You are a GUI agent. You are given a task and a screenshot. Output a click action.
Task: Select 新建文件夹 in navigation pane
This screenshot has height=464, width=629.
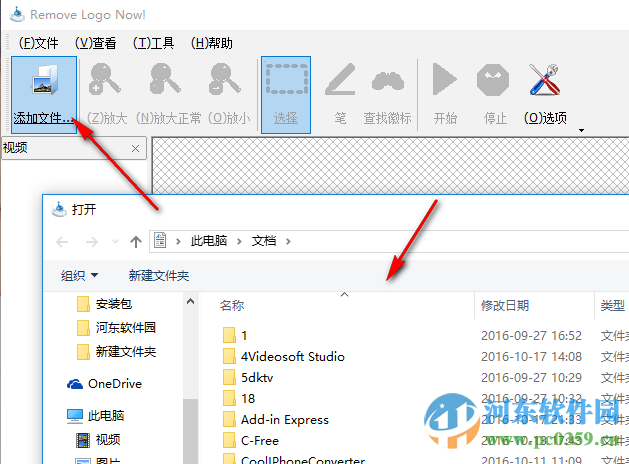tap(126, 352)
